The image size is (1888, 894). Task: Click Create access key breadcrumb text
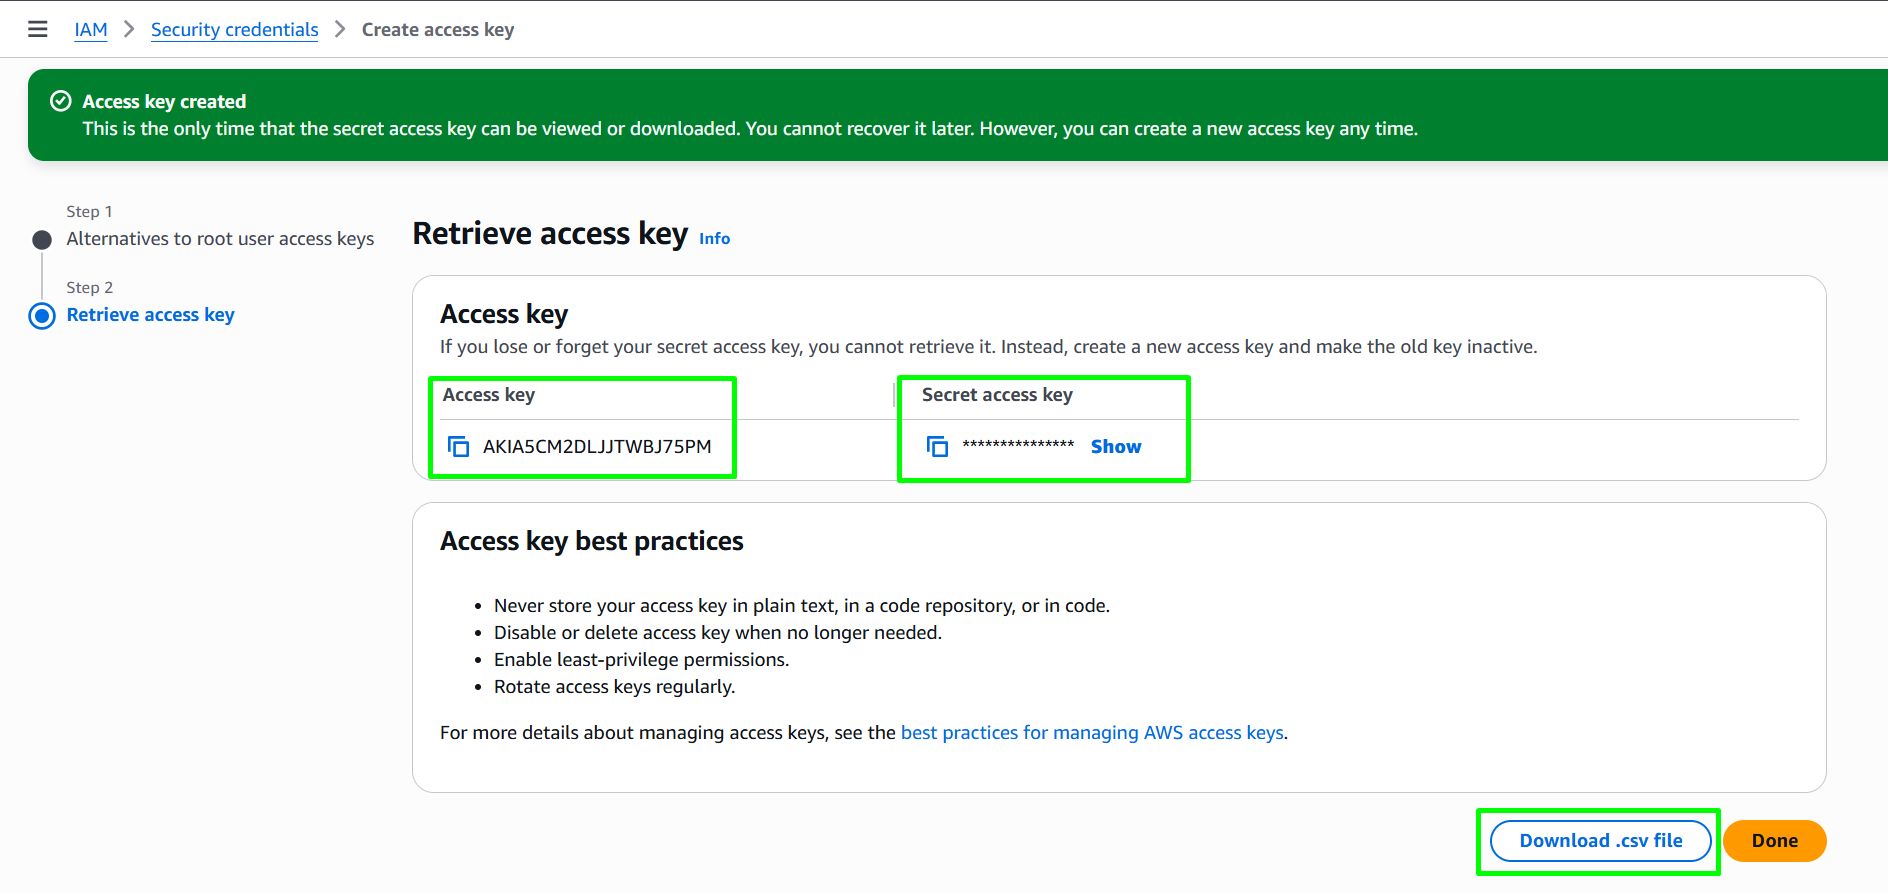[438, 30]
